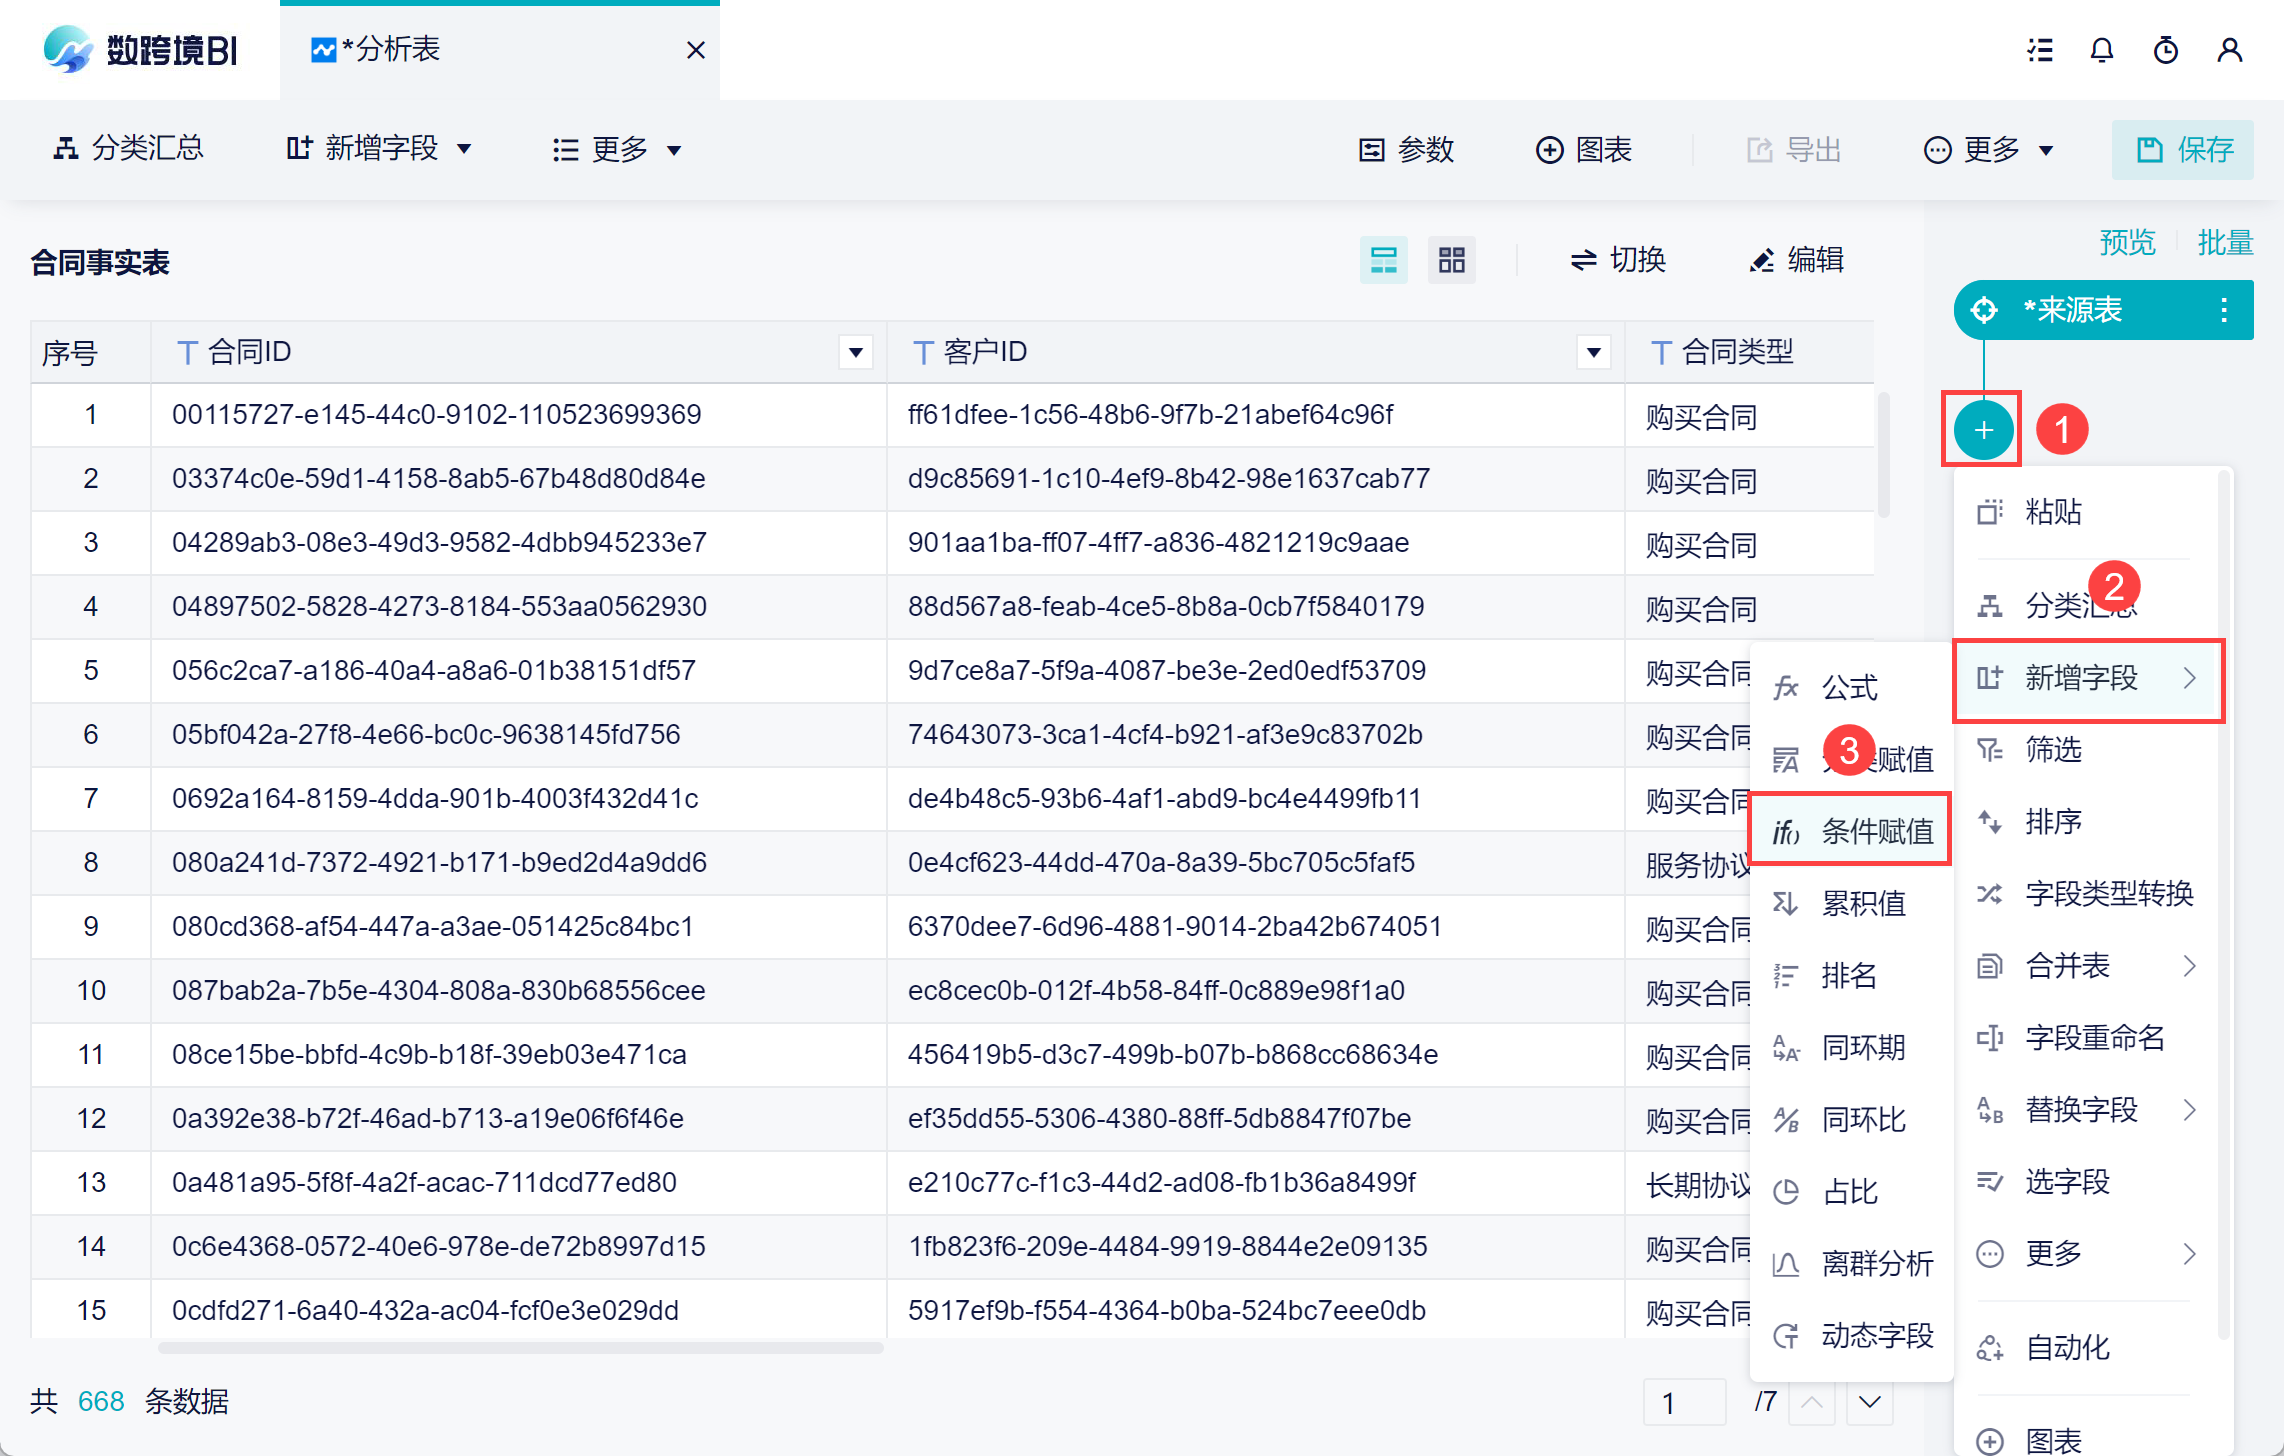Open the 合同ID column dropdown arrow

coord(855,352)
